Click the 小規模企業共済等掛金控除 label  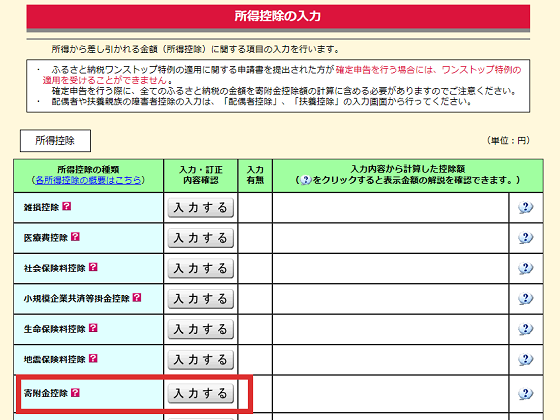(76, 299)
